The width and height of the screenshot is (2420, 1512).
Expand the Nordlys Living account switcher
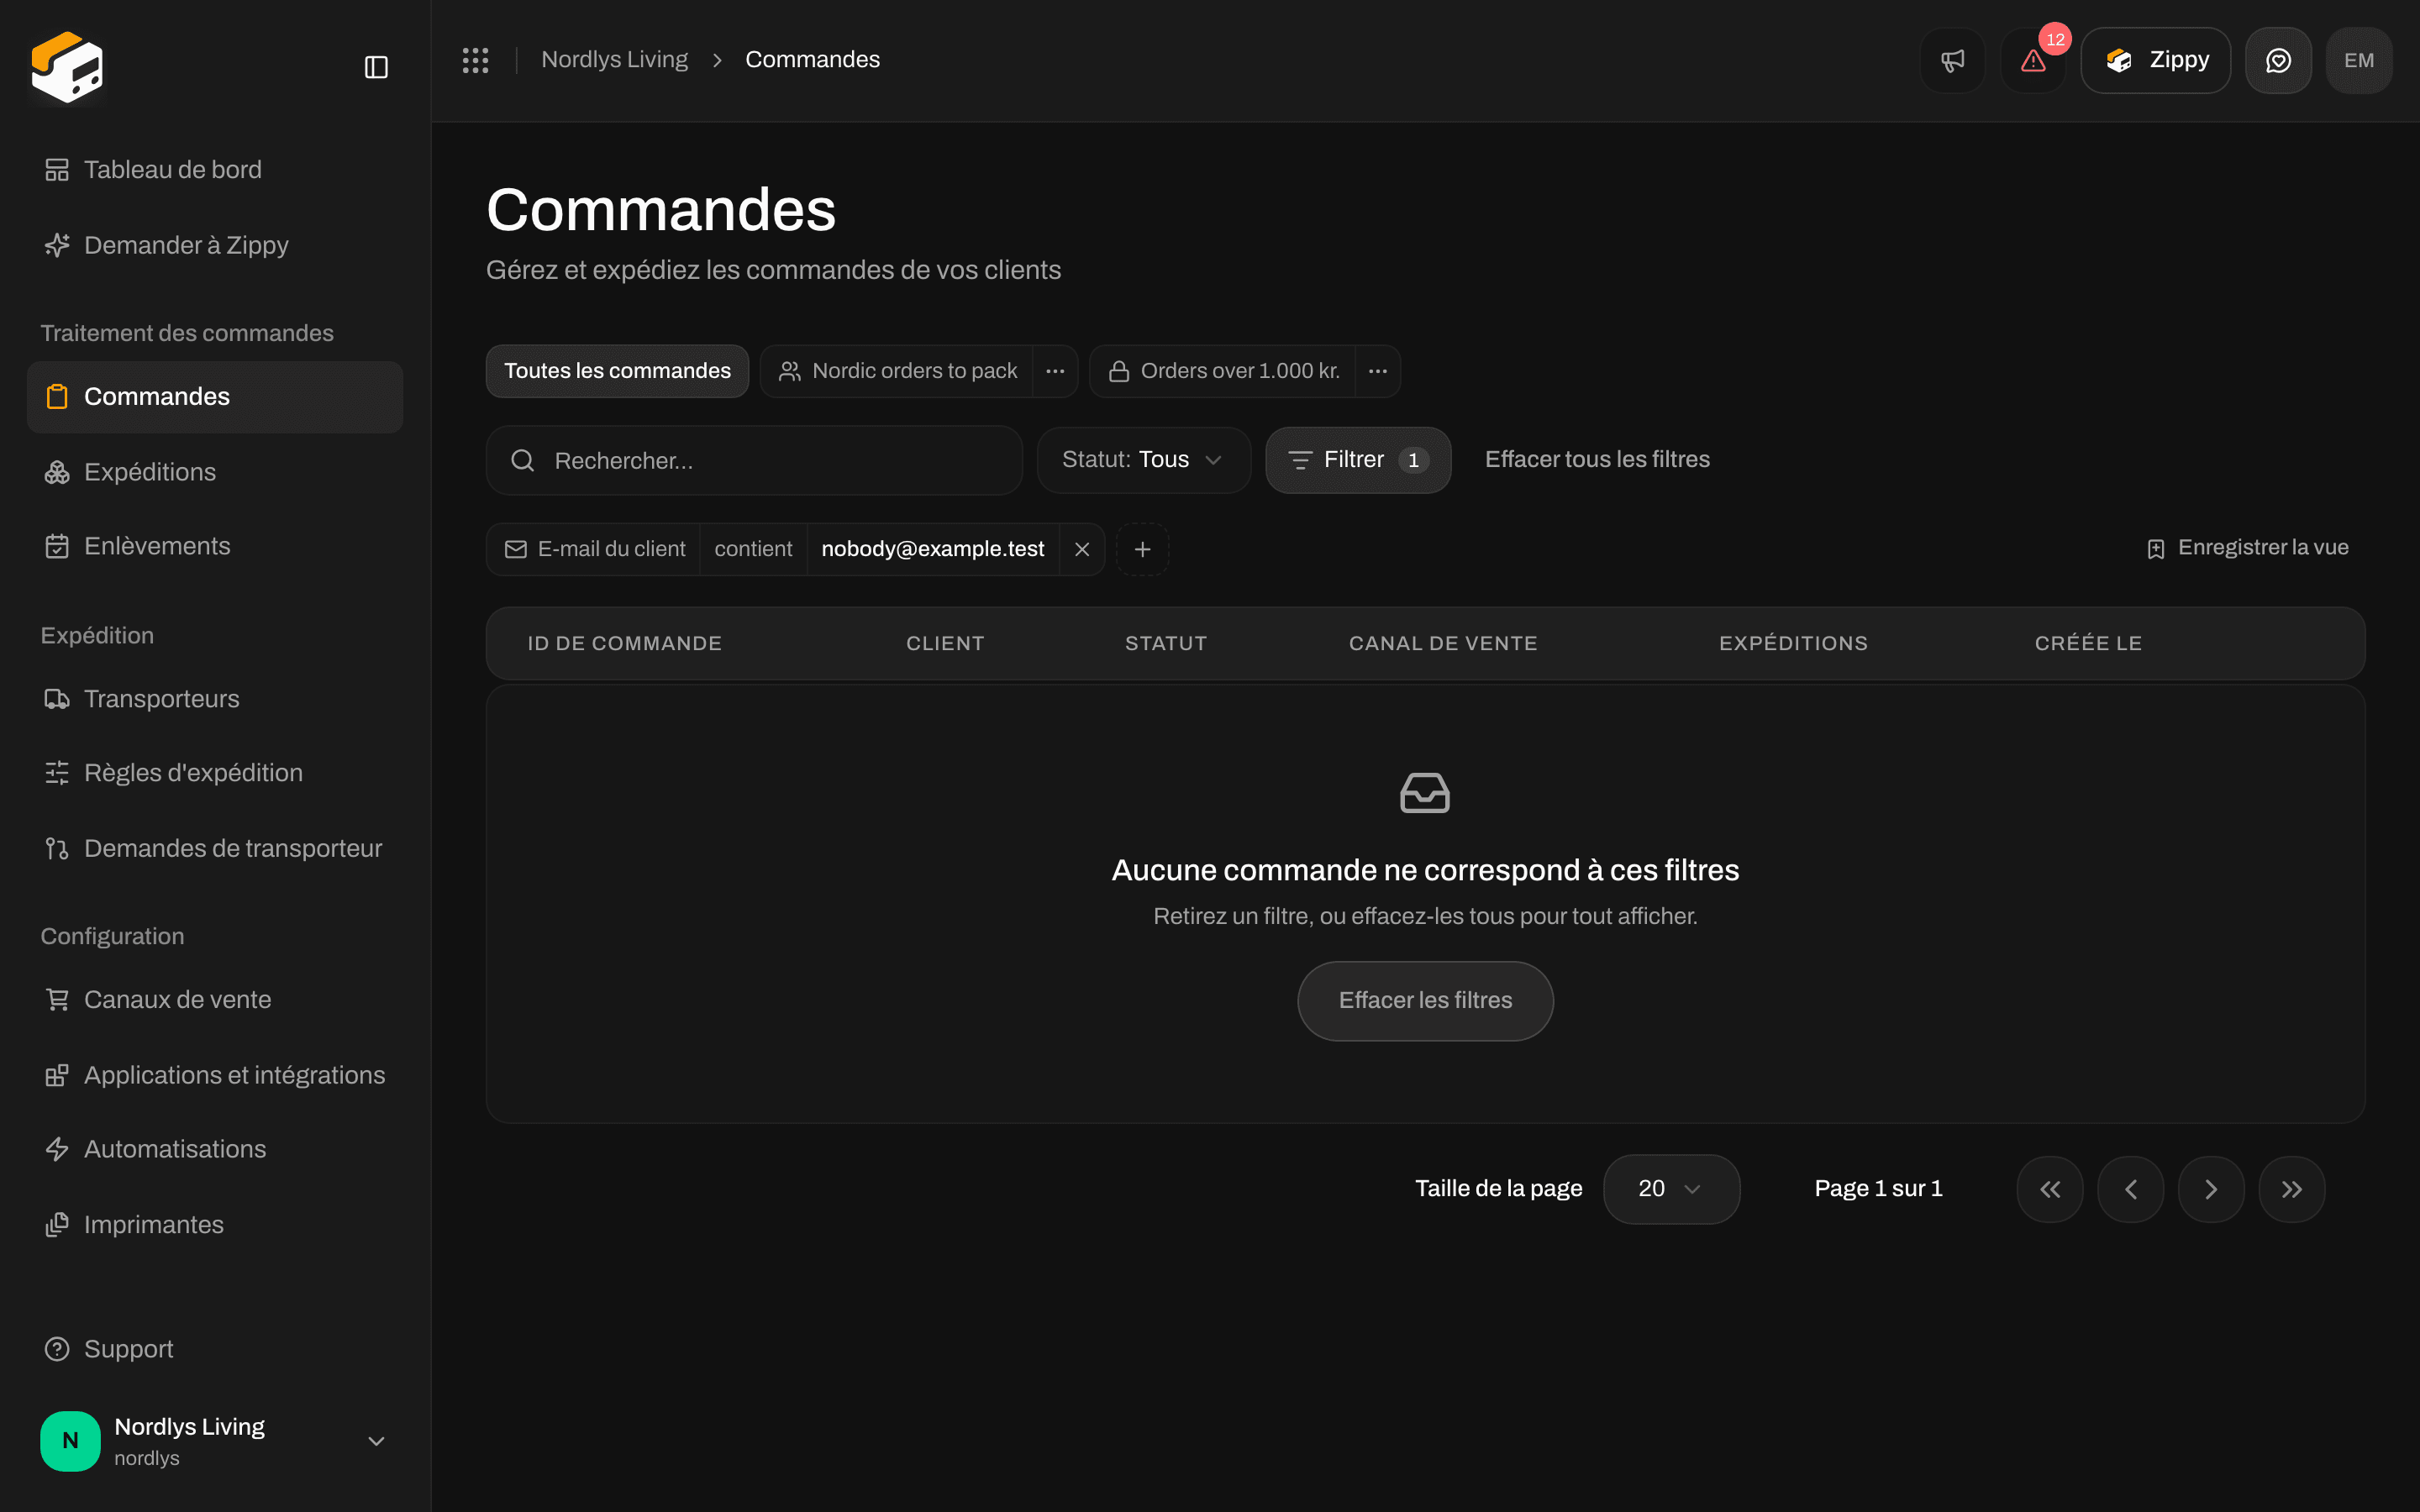pyautogui.click(x=215, y=1440)
